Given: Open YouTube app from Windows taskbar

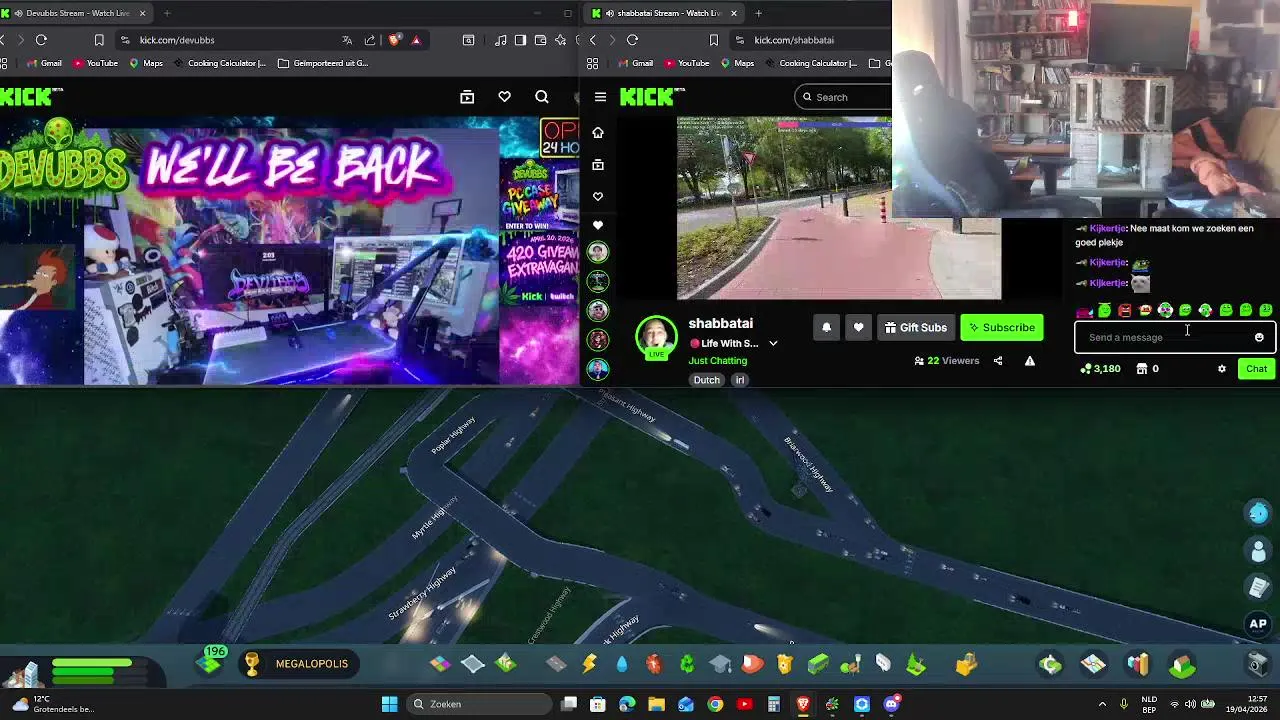Looking at the screenshot, I should click(744, 704).
